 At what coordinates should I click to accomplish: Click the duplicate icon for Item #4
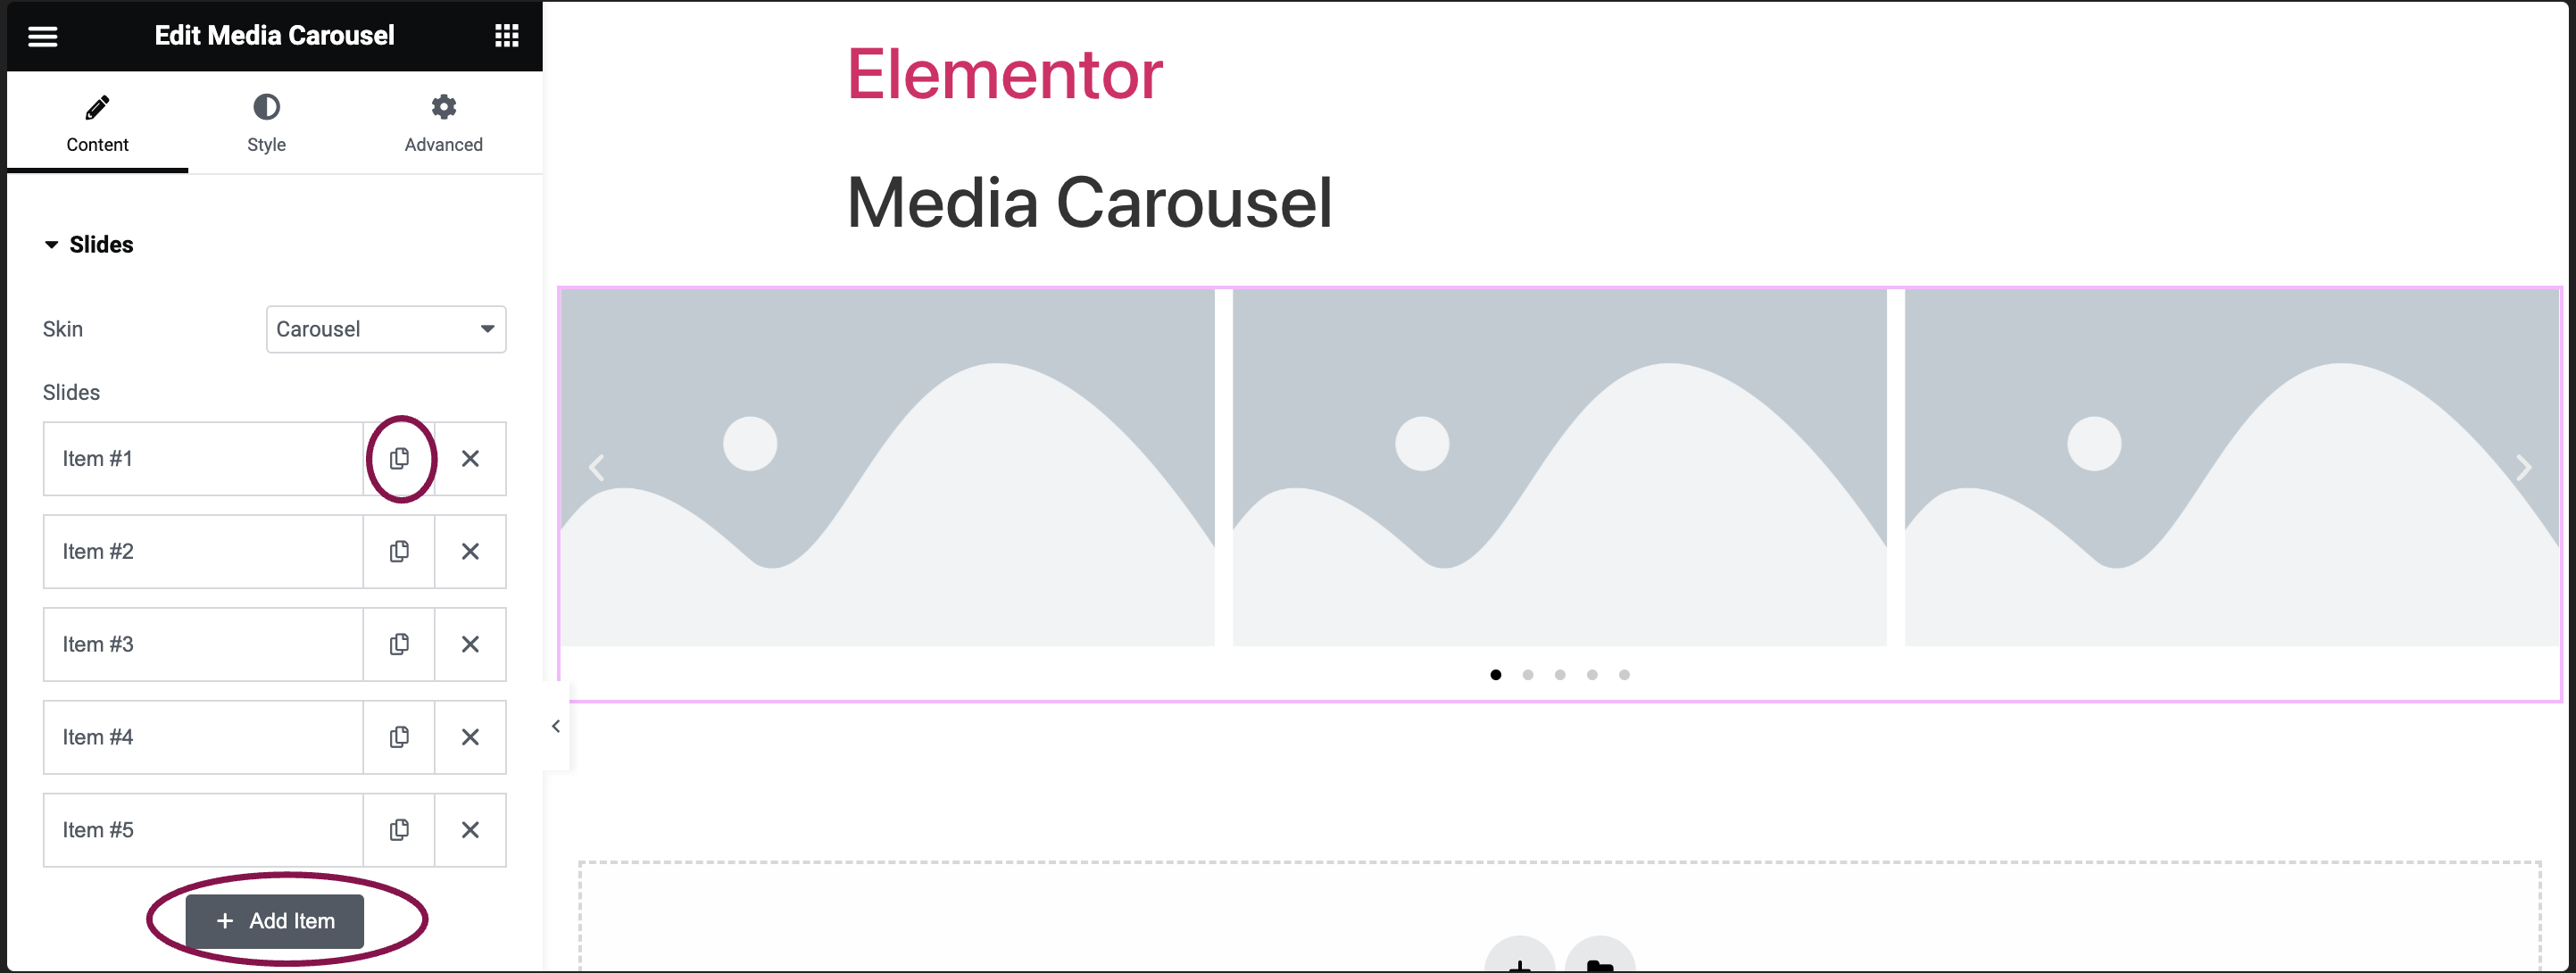coord(401,736)
